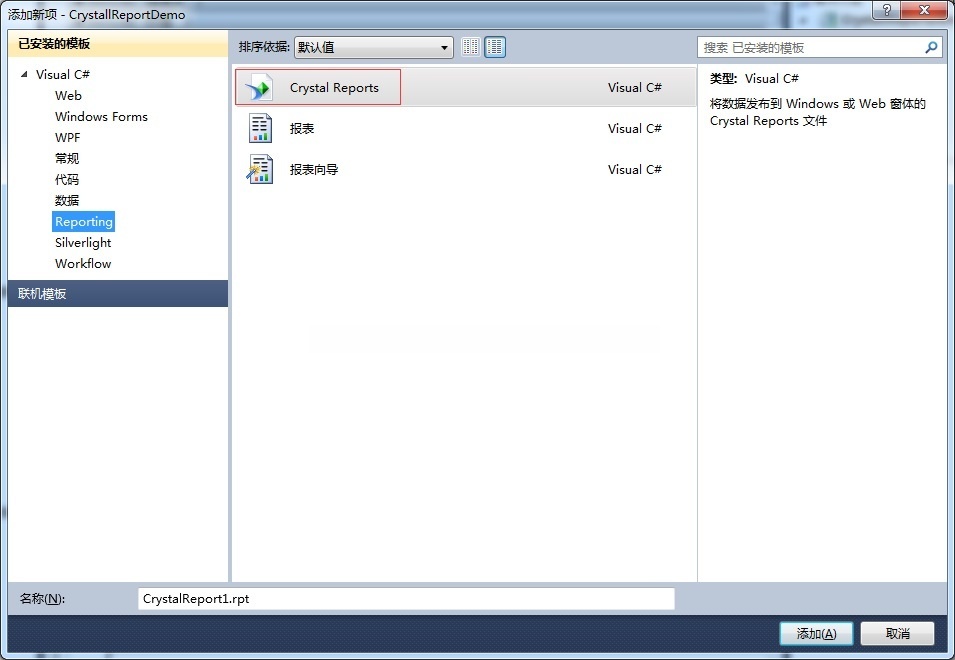Viewport: 955px width, 660px height.
Task: Select the Crystal Reports item name
Action: (334, 88)
